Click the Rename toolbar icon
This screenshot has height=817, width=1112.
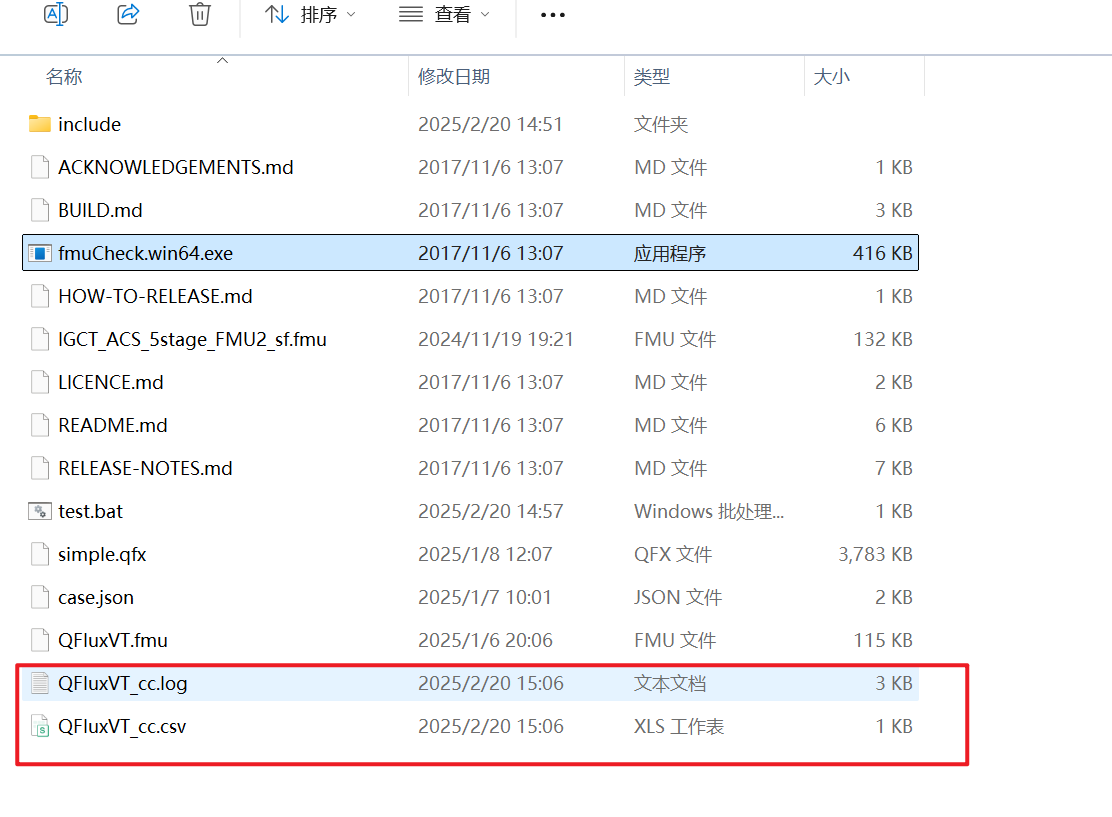click(x=56, y=14)
